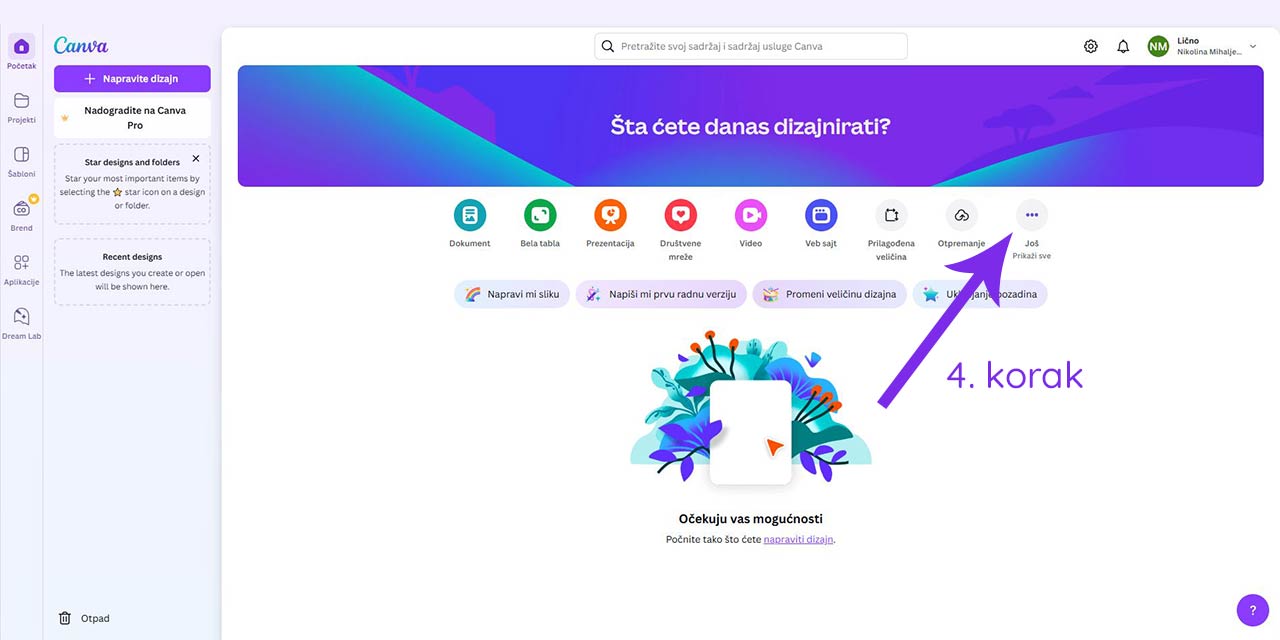
Task: Open the Šabloni templates section
Action: (21, 160)
